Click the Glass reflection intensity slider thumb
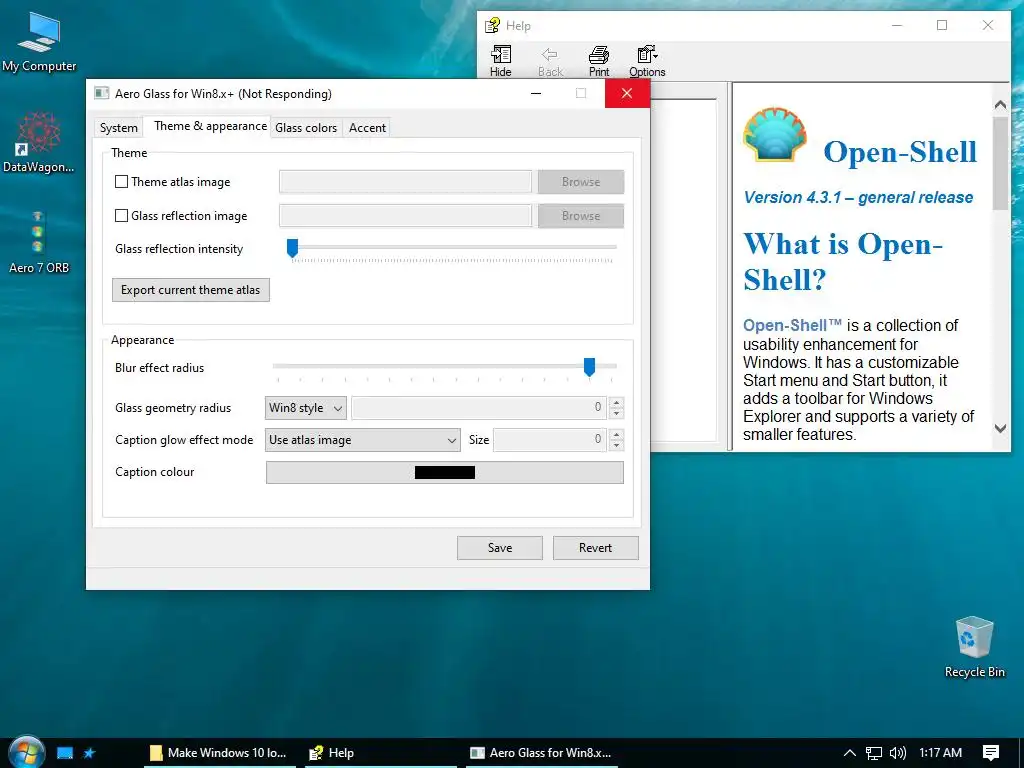This screenshot has width=1024, height=768. 293,248
